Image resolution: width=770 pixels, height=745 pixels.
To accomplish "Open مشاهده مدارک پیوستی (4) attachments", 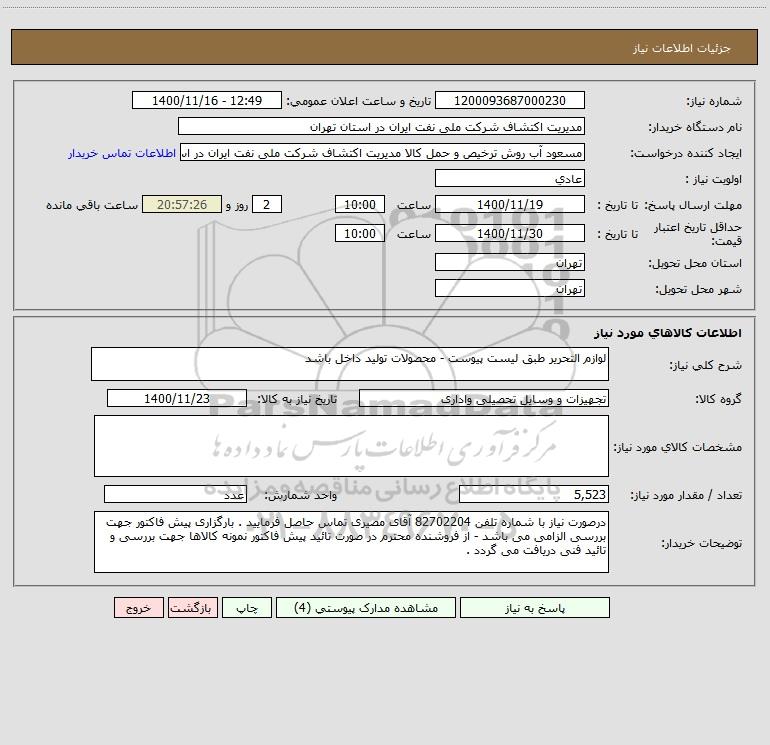I will click(x=366, y=607).
